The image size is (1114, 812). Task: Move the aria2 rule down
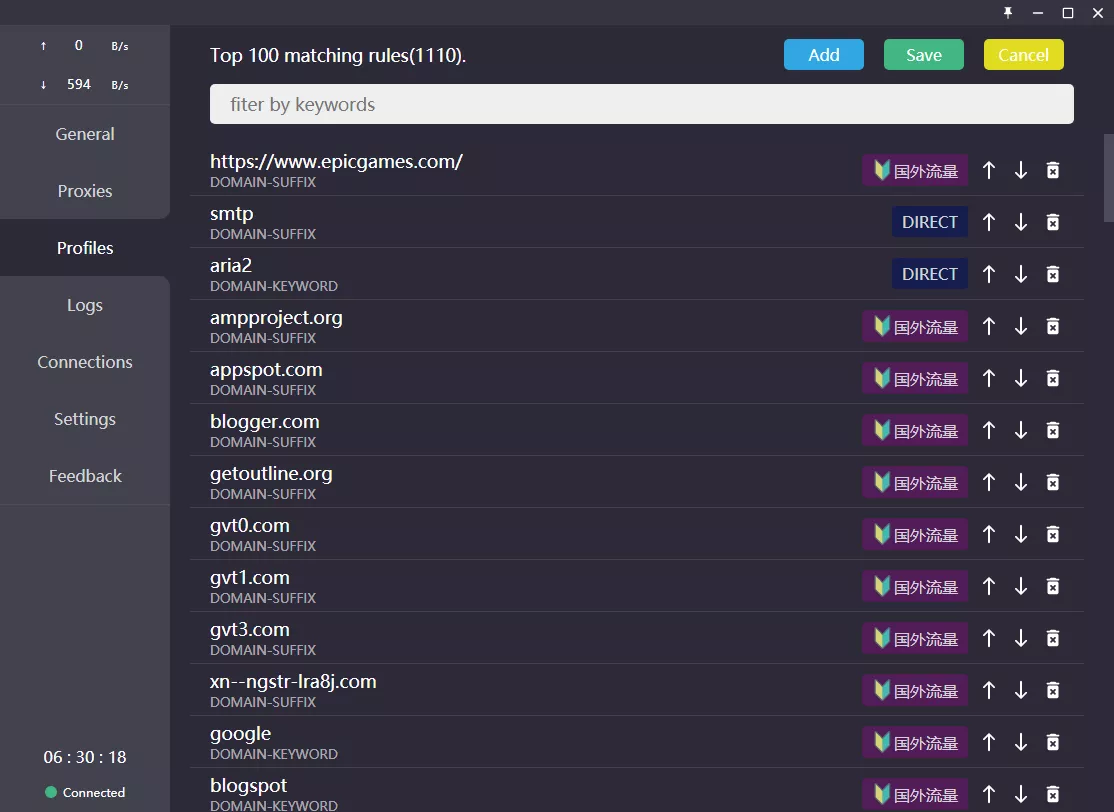[1021, 274]
